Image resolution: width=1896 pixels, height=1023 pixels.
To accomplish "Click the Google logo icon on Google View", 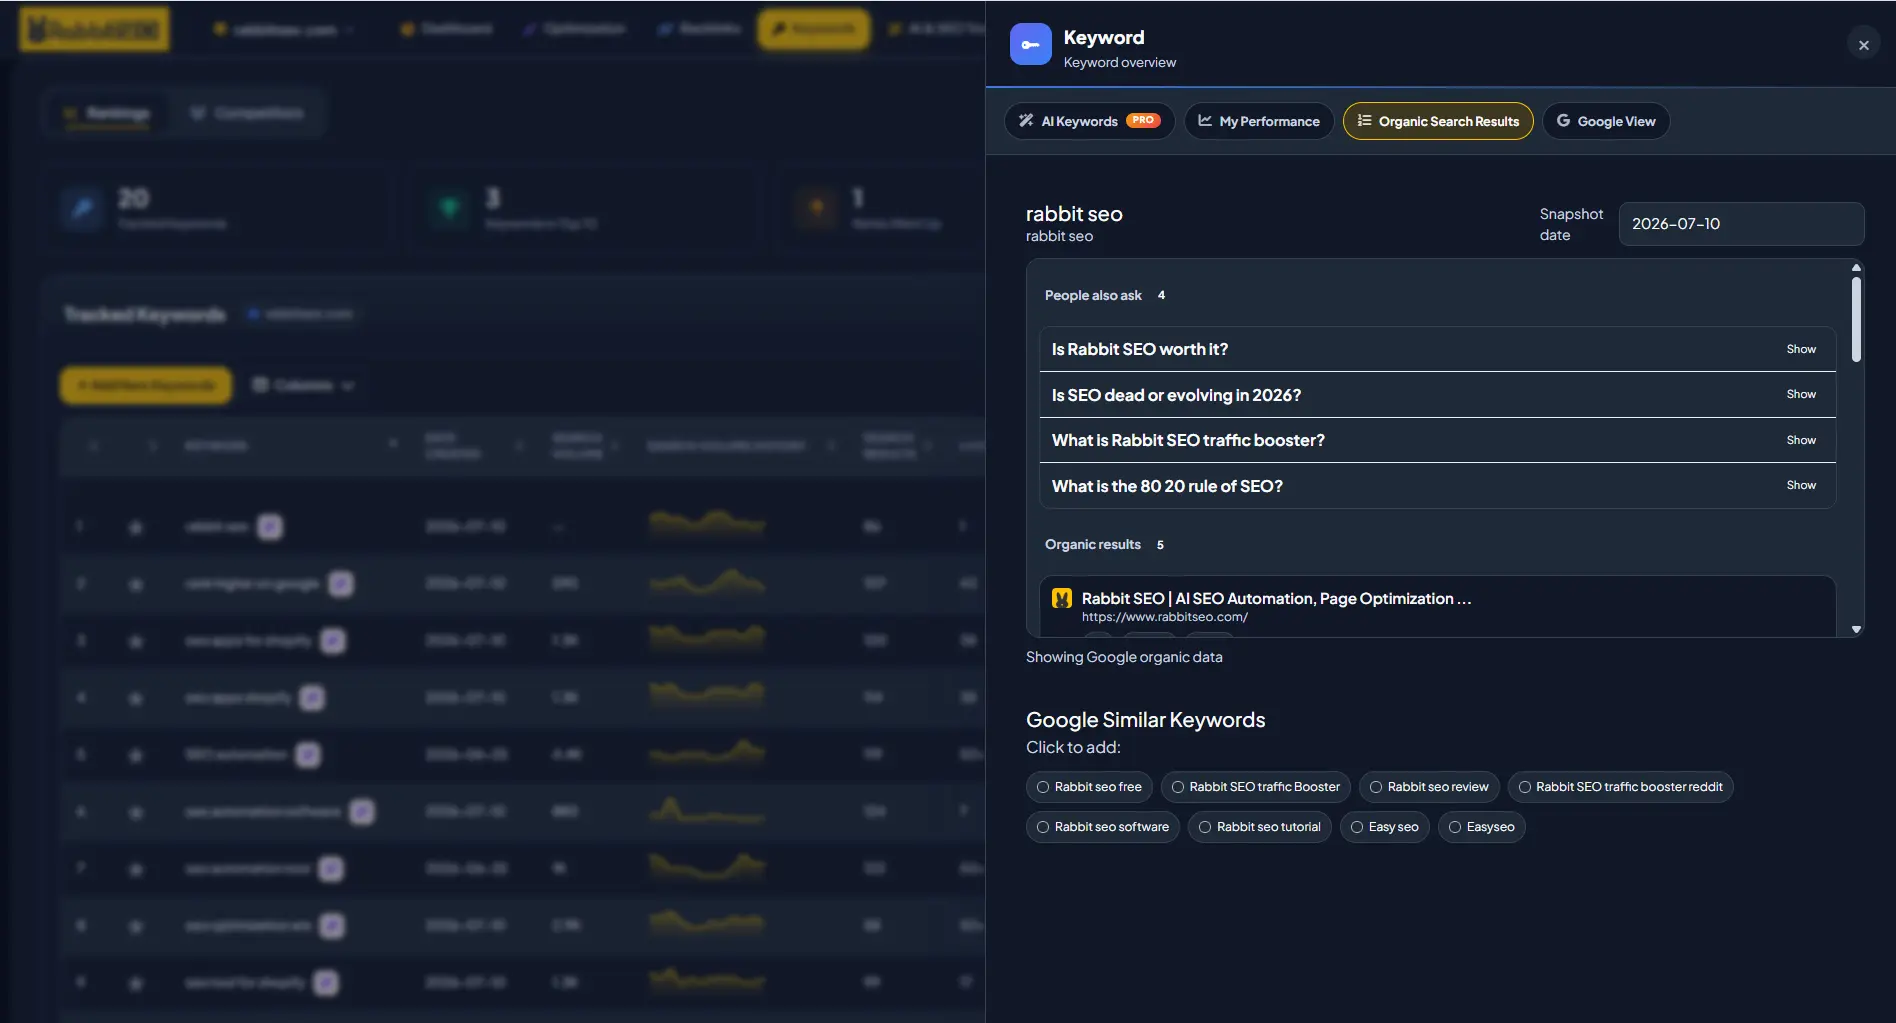I will pos(1563,121).
